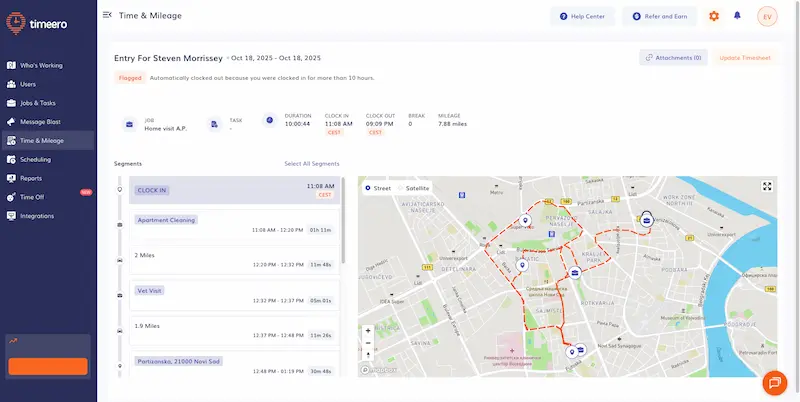Click the Task document icon
The image size is (800, 402).
[214, 124]
